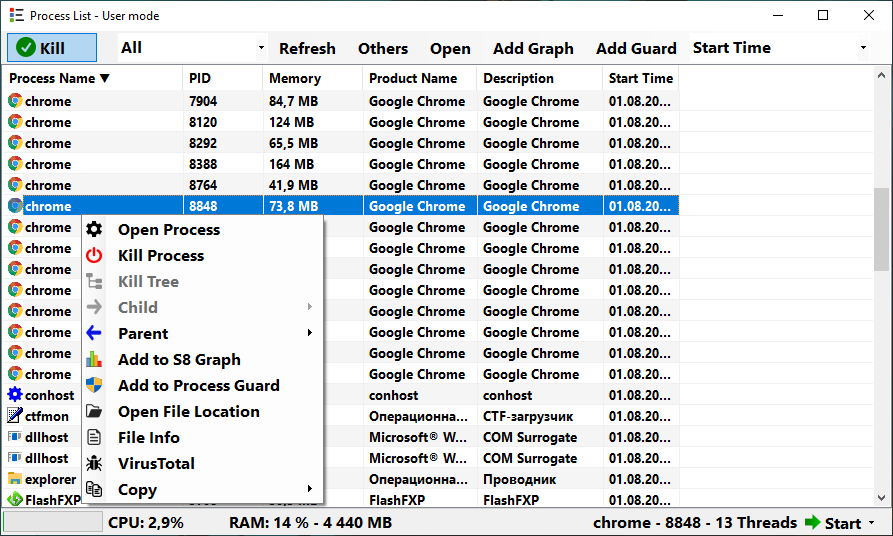Click the Start Time column header
The height and width of the screenshot is (536, 893).
coord(641,79)
